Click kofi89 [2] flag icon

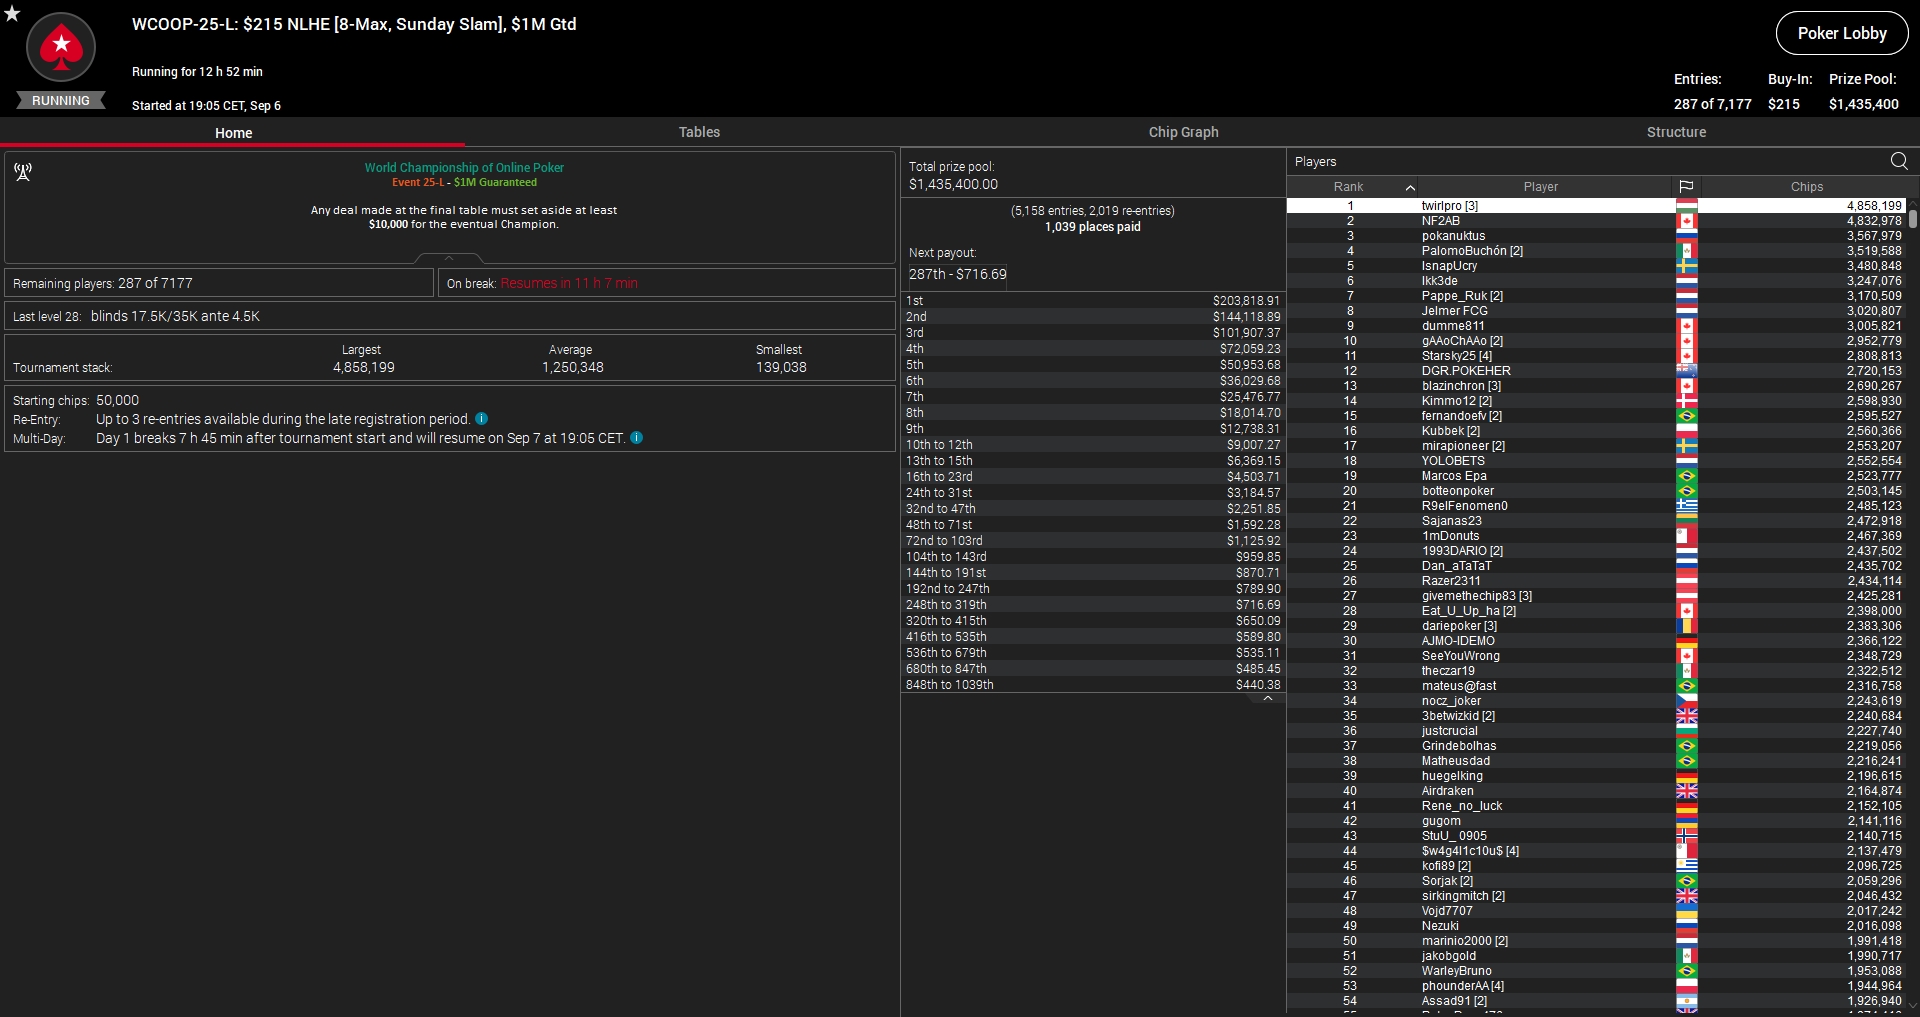point(1687,866)
